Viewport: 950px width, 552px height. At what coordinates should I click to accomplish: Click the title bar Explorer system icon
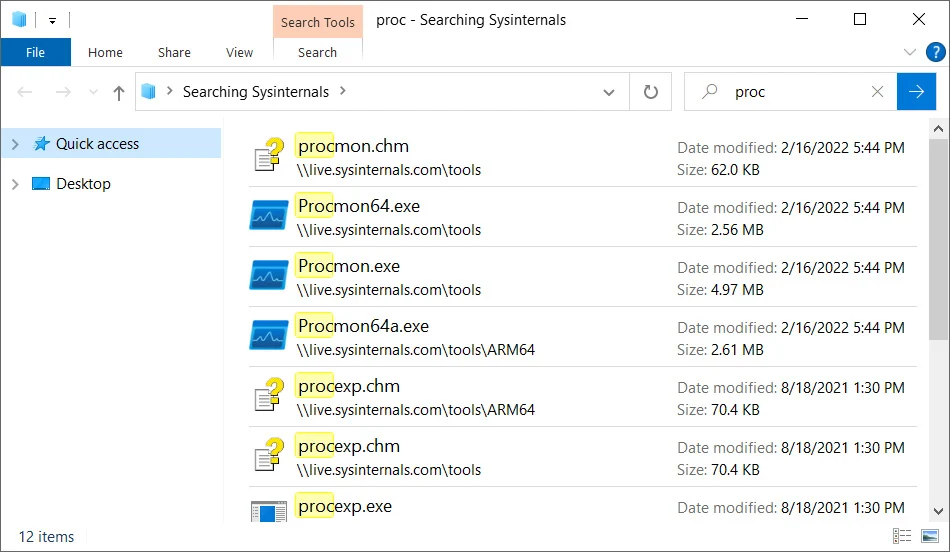click(20, 19)
